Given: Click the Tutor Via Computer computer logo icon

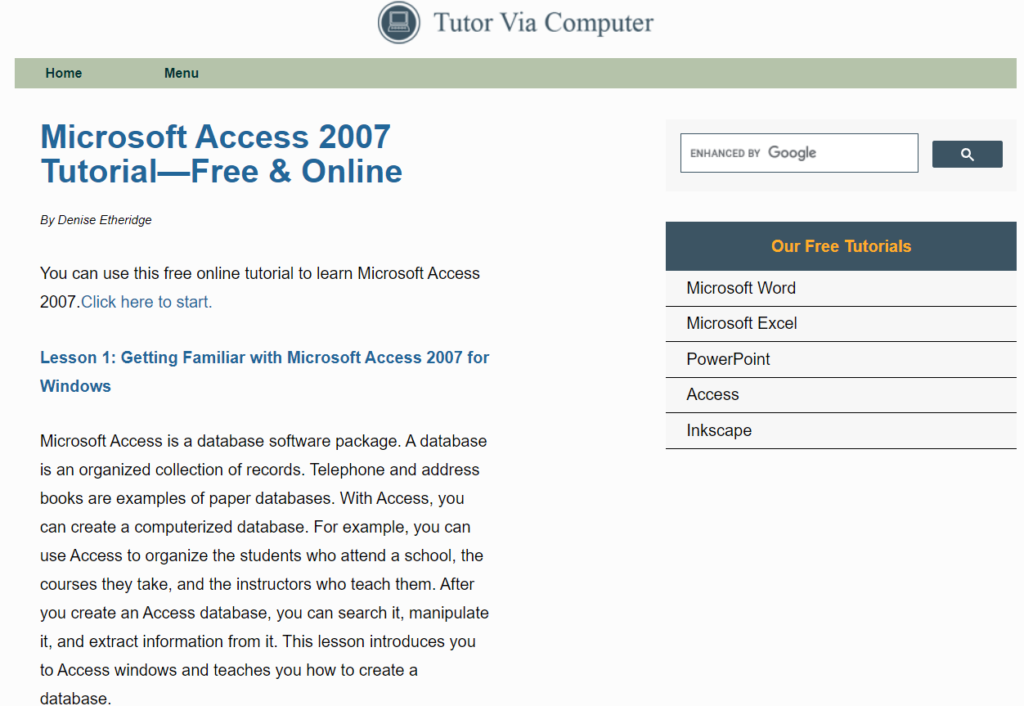Looking at the screenshot, I should [x=398, y=23].
